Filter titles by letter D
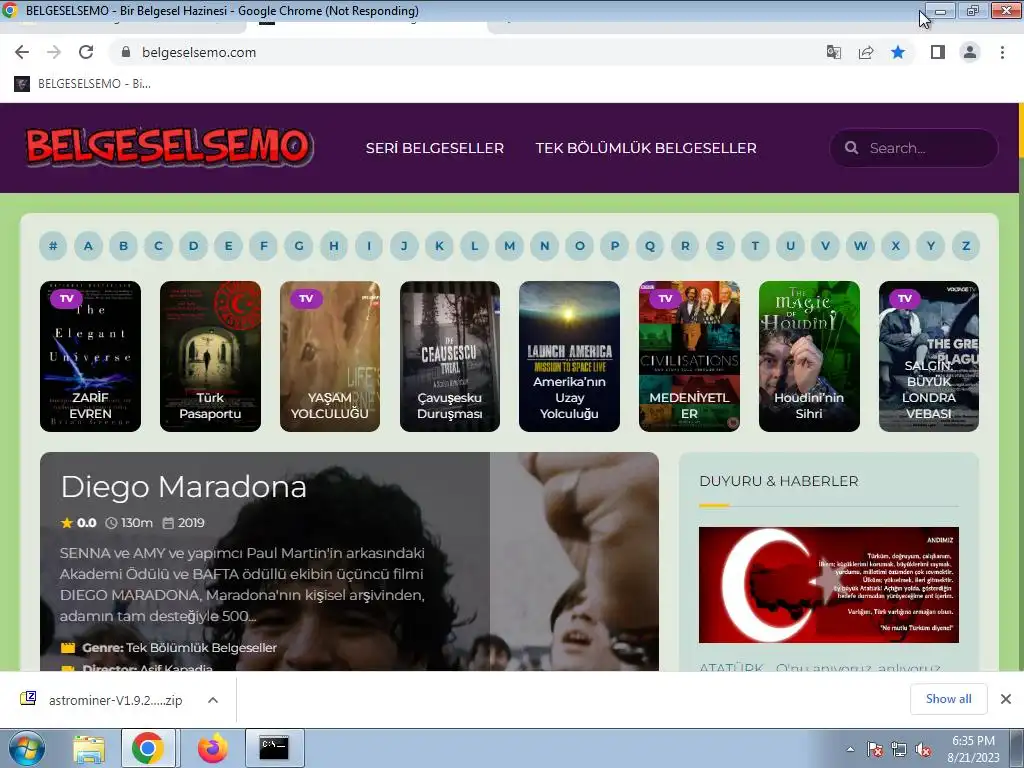The image size is (1024, 768). (193, 246)
